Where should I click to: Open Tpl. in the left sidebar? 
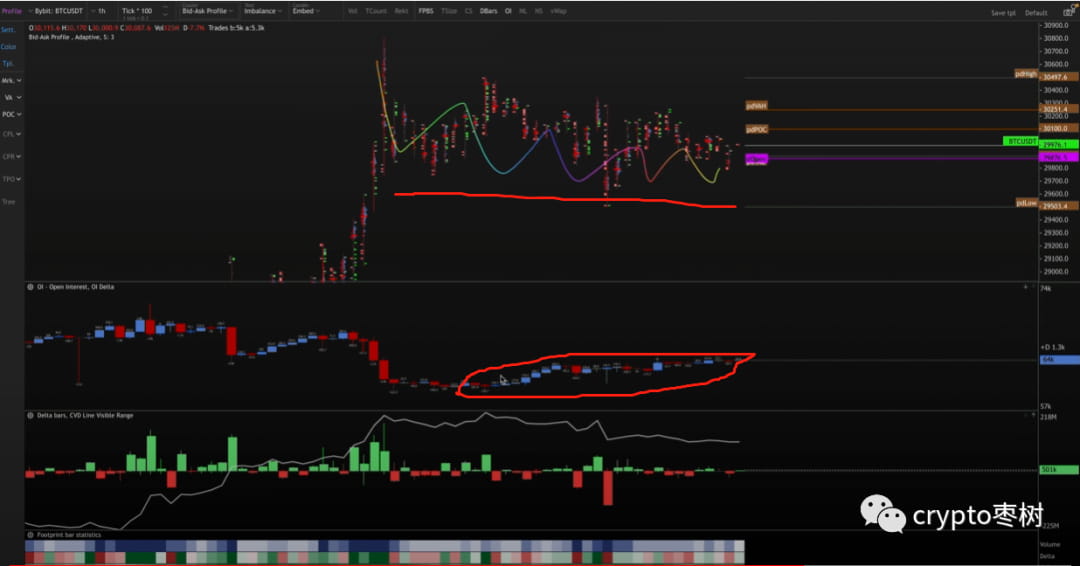point(8,63)
